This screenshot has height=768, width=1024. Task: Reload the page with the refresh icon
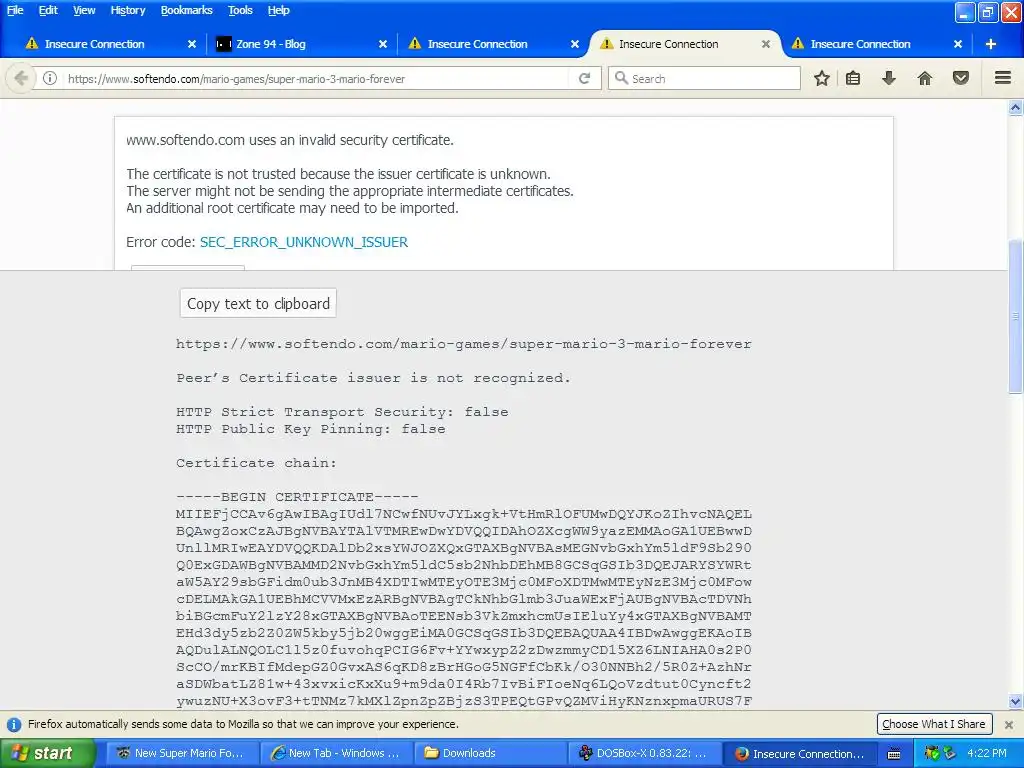click(584, 78)
